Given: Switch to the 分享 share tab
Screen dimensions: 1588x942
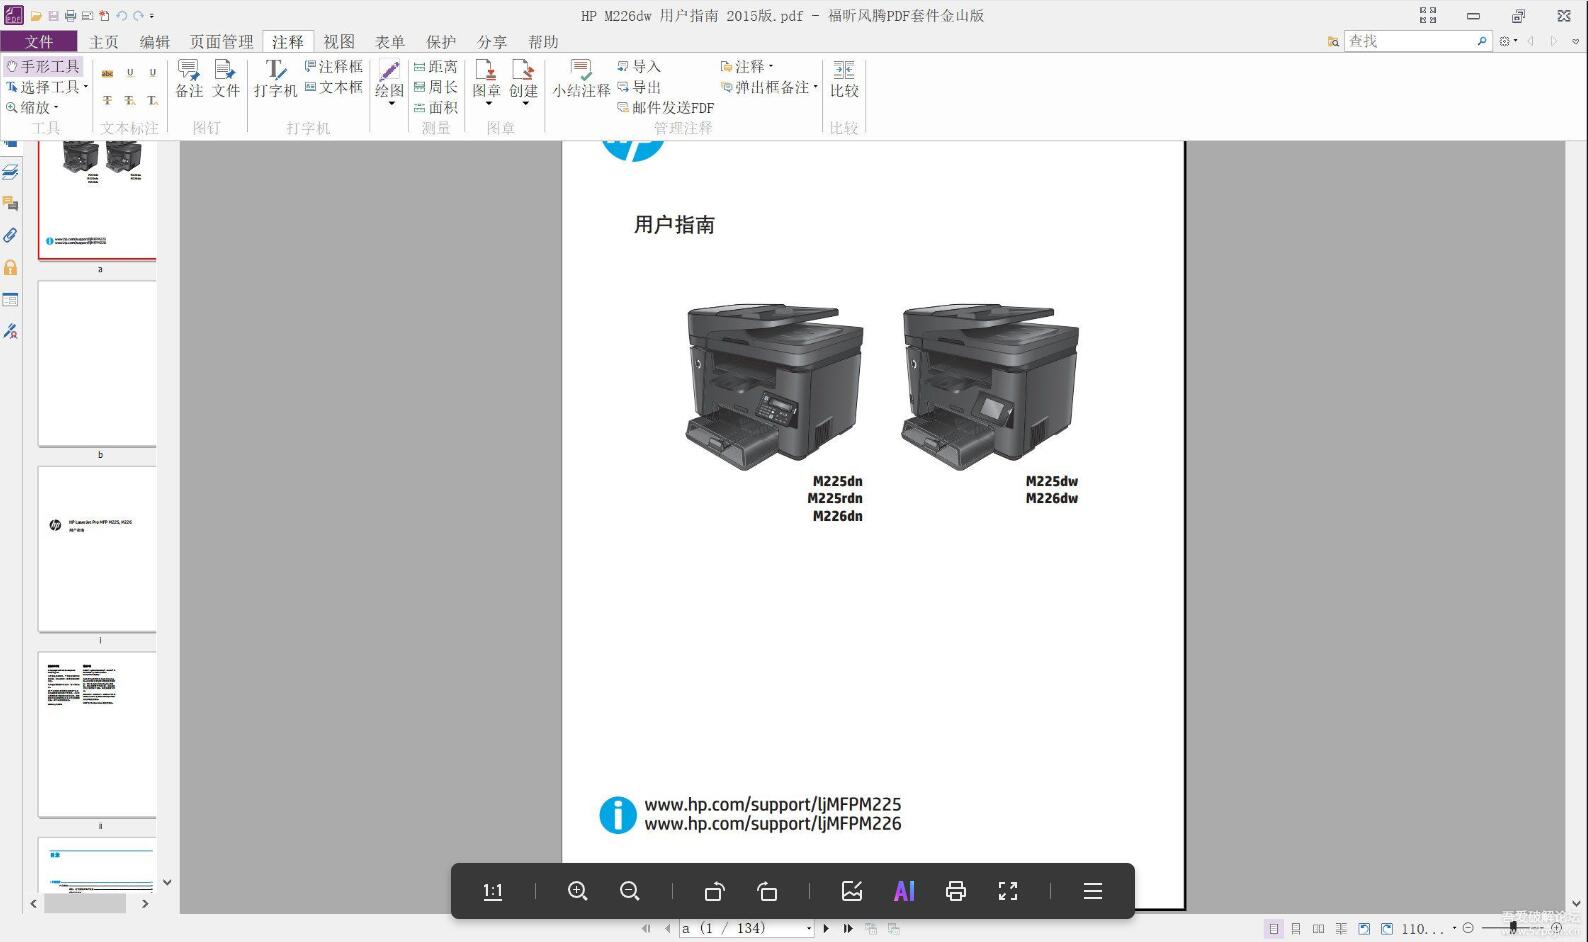Looking at the screenshot, I should pyautogui.click(x=492, y=41).
